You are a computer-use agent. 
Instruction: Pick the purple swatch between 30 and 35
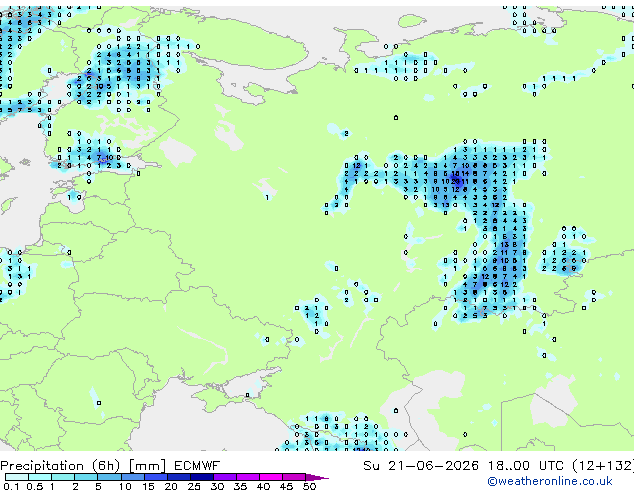pos(224,477)
